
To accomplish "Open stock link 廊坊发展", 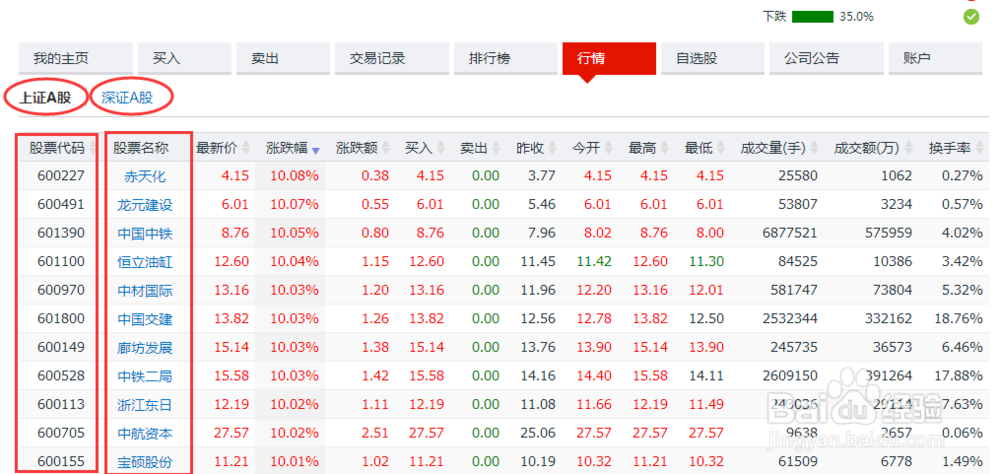I will coord(145,348).
